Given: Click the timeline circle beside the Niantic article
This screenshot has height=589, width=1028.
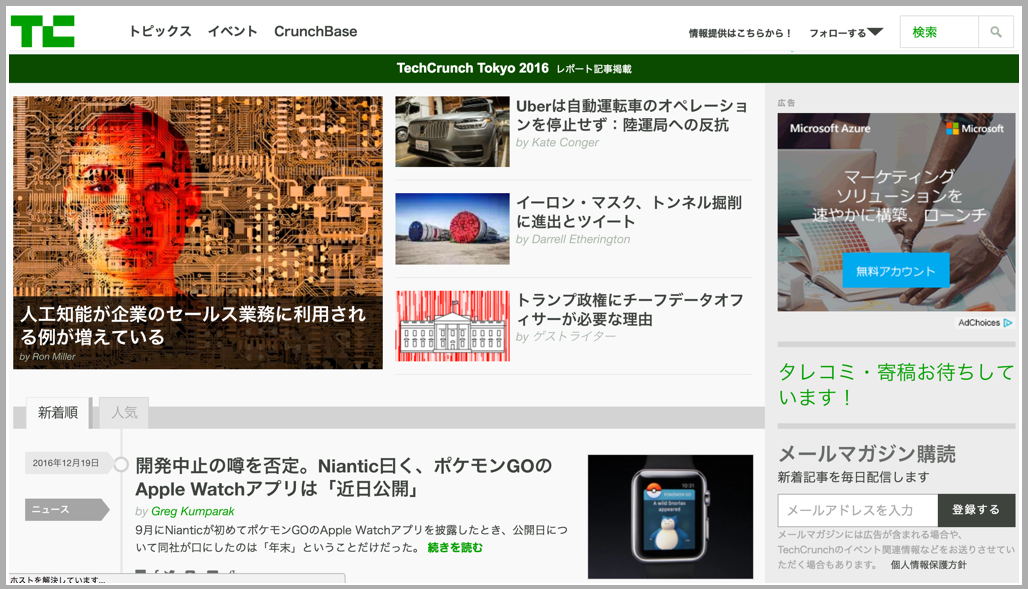Looking at the screenshot, I should (121, 464).
